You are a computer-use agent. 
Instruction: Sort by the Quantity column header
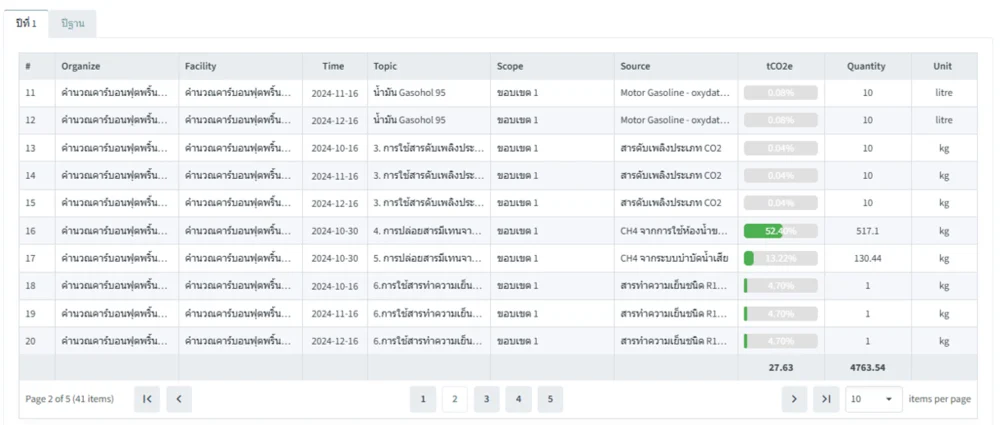866,66
